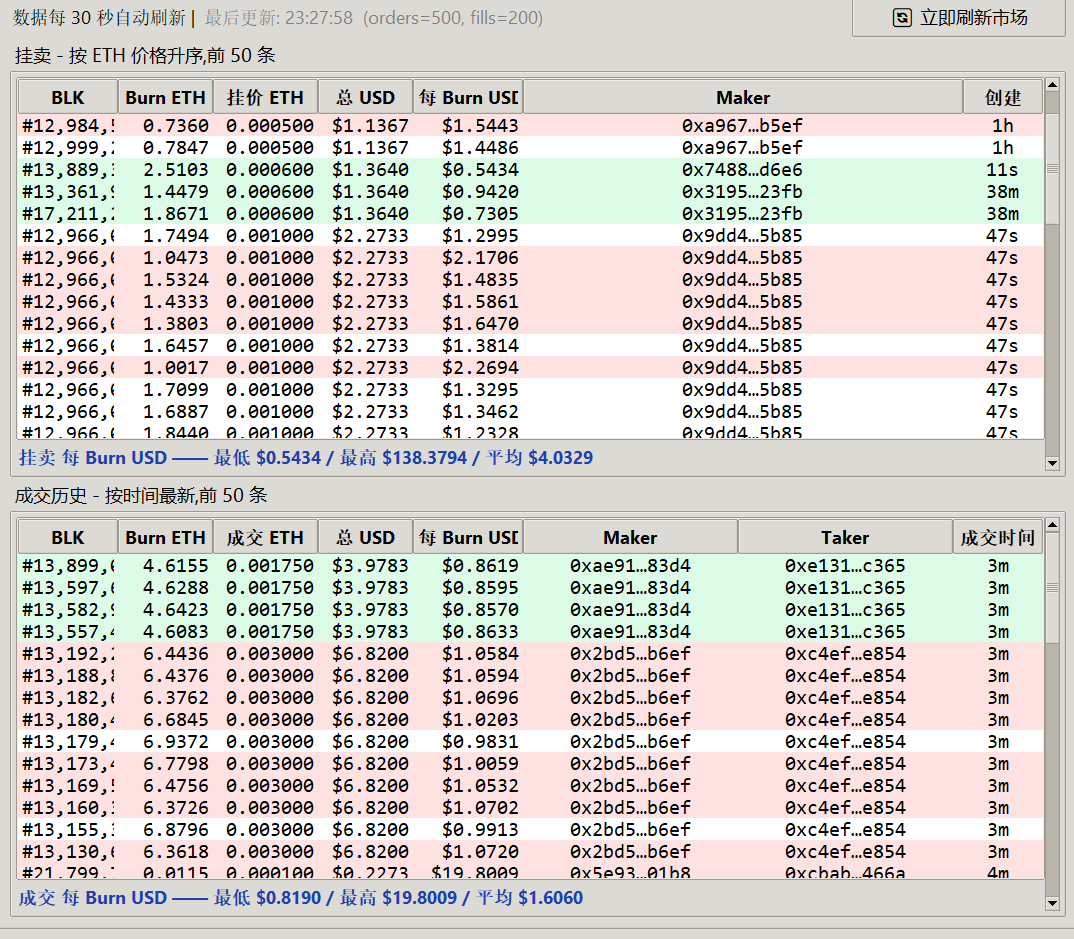
Task: Click the 立即刷新市场 refresh button
Action: pos(959,18)
